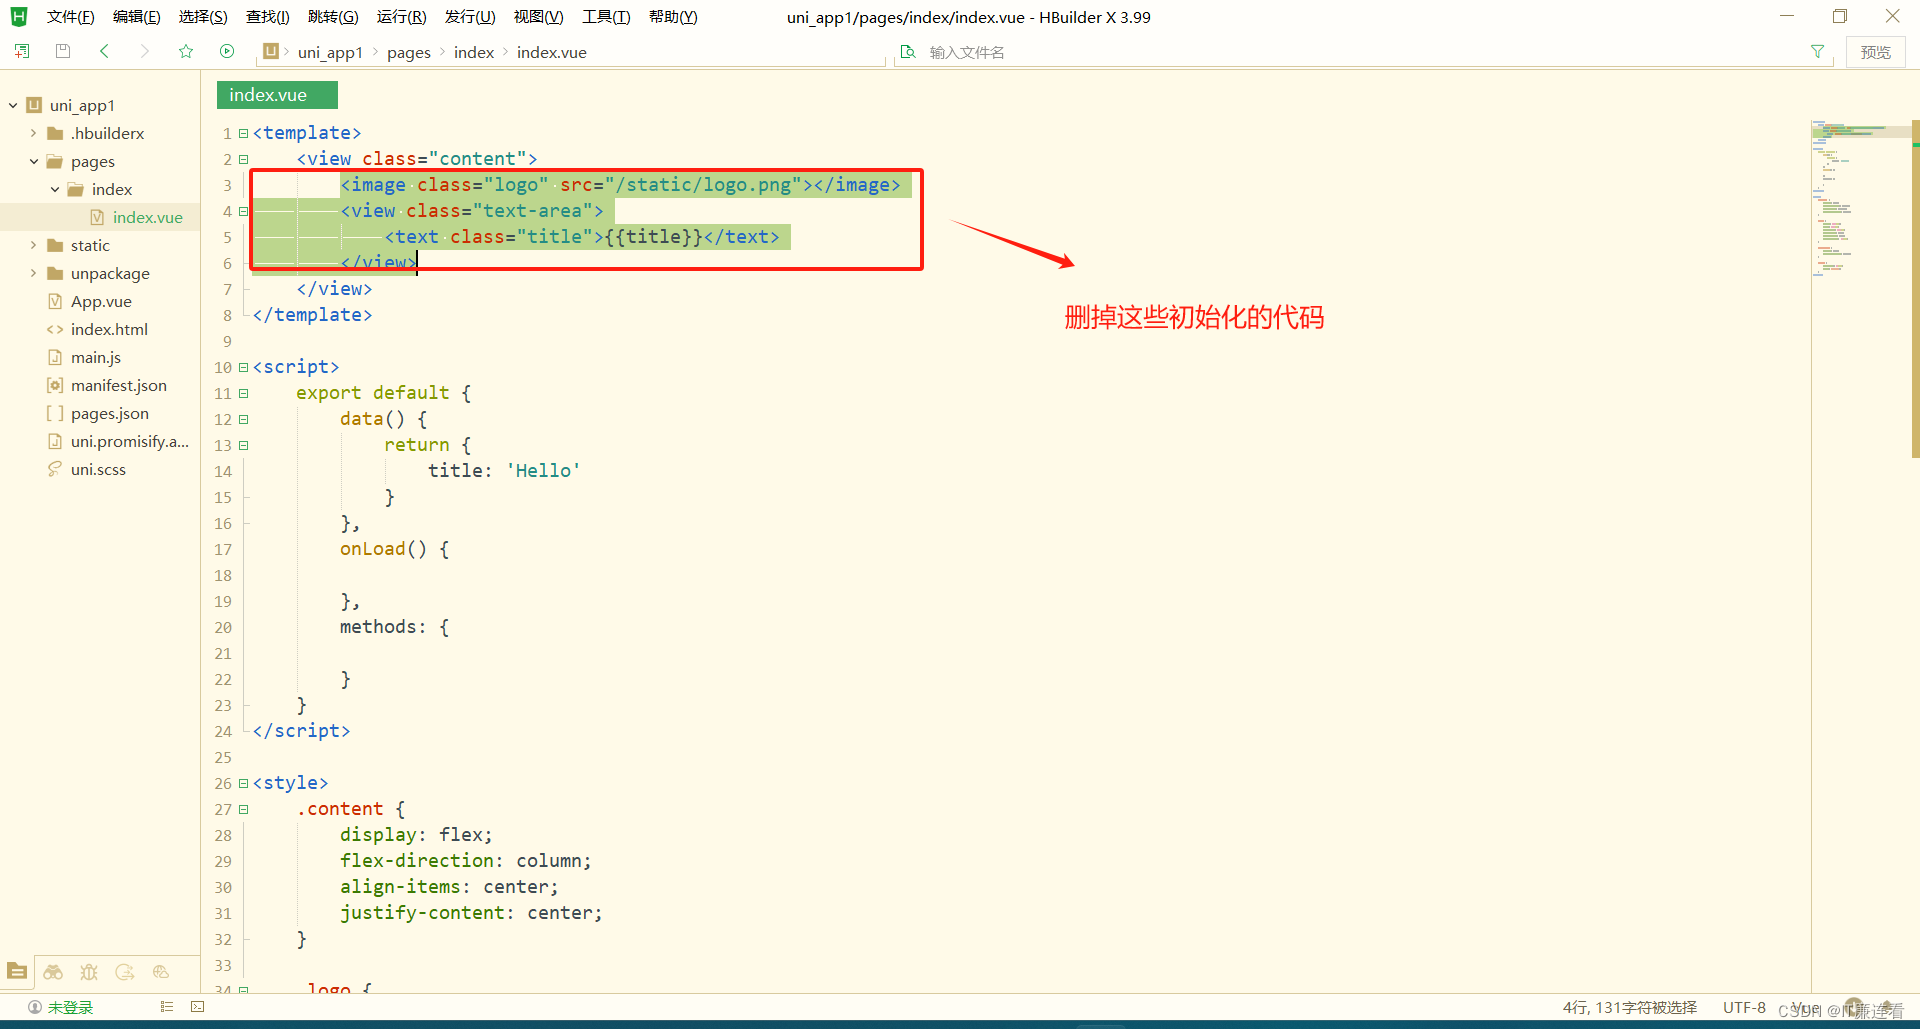Screen dimensions: 1920x1029
Task: Switch to the index.vue editor tab
Action: click(x=277, y=95)
